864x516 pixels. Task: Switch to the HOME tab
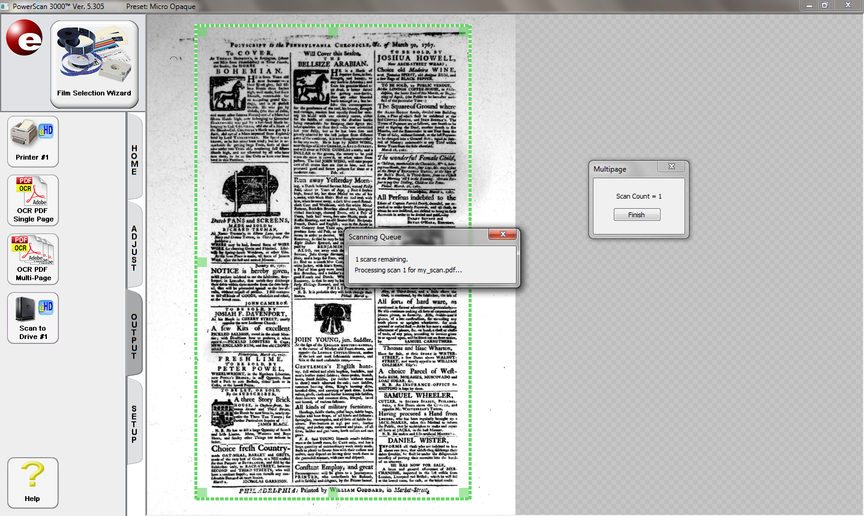(136, 159)
